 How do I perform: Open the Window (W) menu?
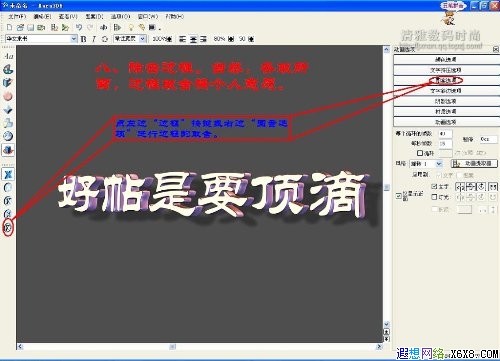pos(148,16)
